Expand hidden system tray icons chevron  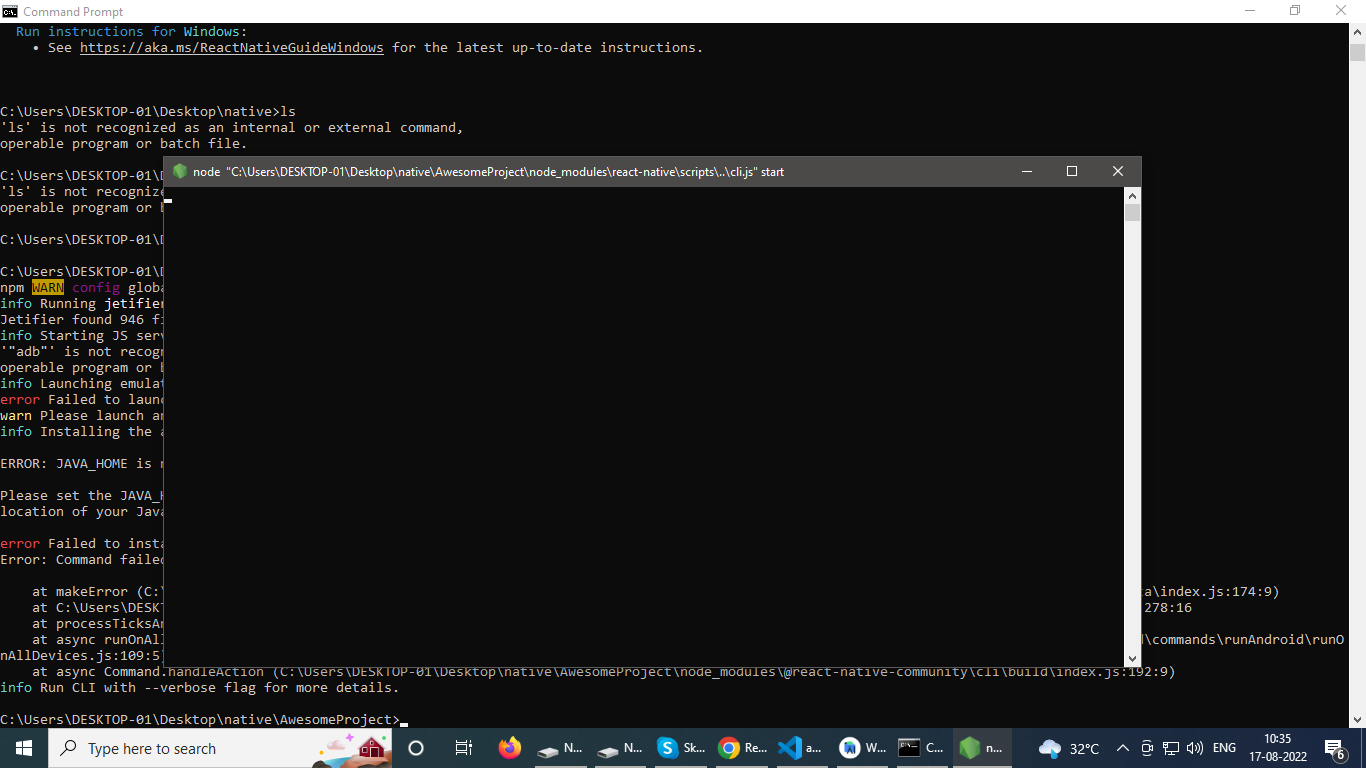(x=1122, y=748)
